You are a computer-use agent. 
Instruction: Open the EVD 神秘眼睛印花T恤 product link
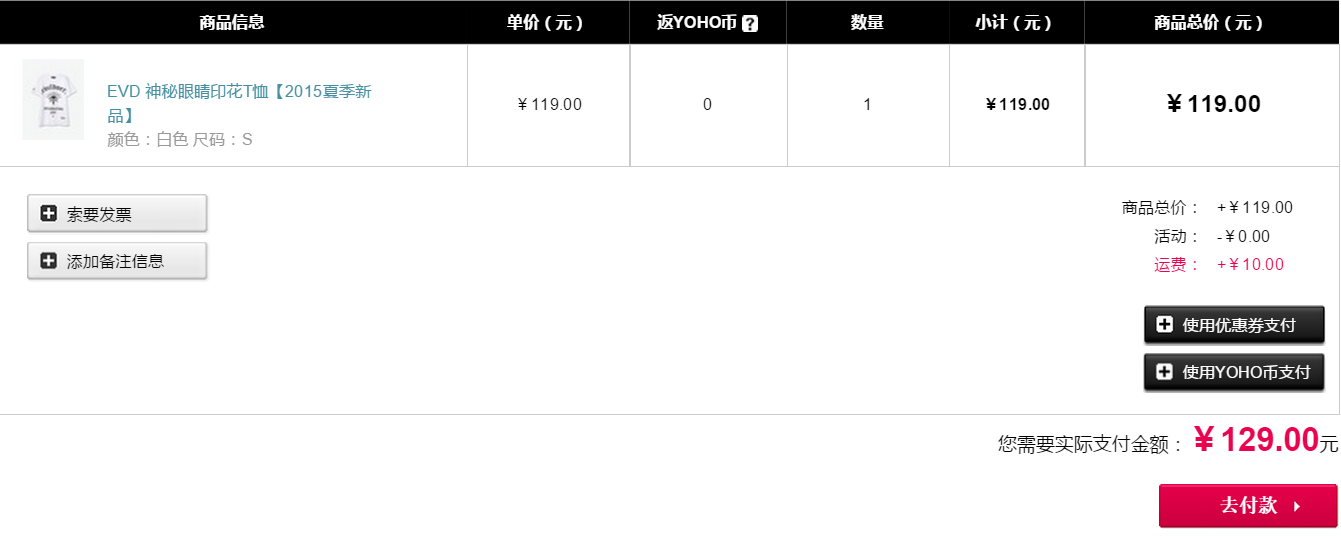click(x=240, y=103)
